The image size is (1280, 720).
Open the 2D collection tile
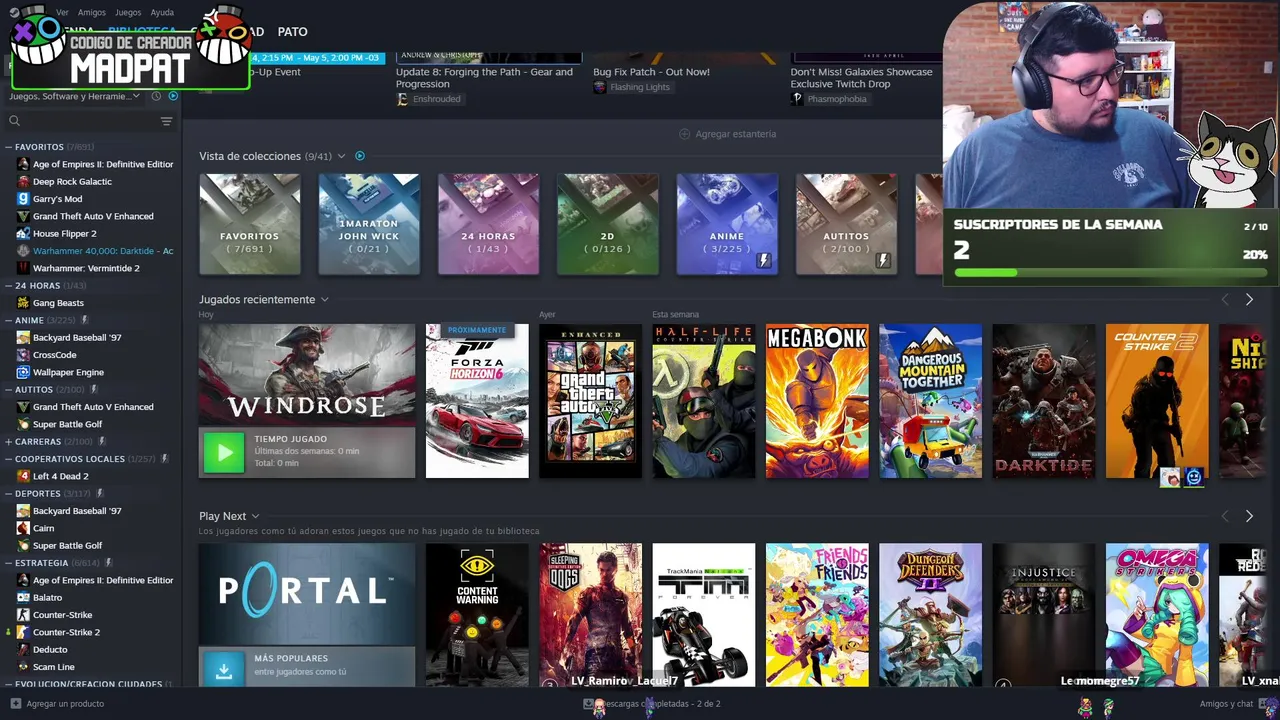[x=608, y=224]
